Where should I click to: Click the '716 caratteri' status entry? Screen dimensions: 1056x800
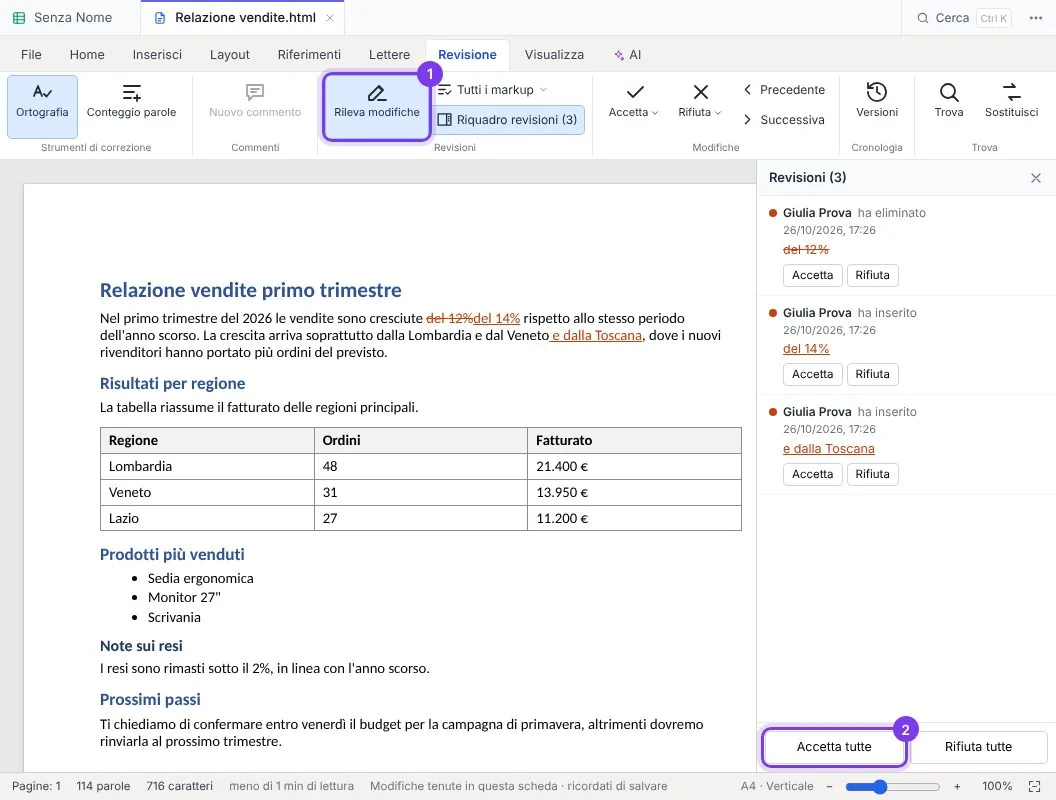click(180, 787)
